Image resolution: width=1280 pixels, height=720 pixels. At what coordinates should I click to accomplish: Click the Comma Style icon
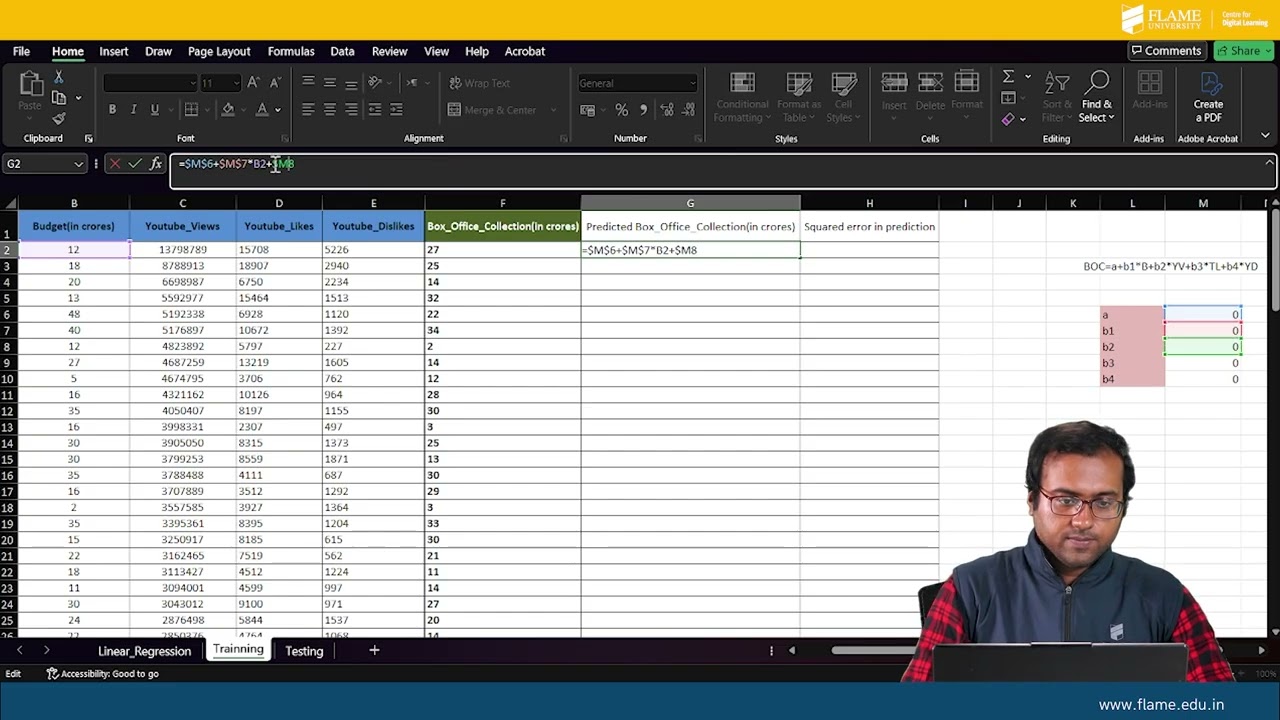[x=643, y=110]
